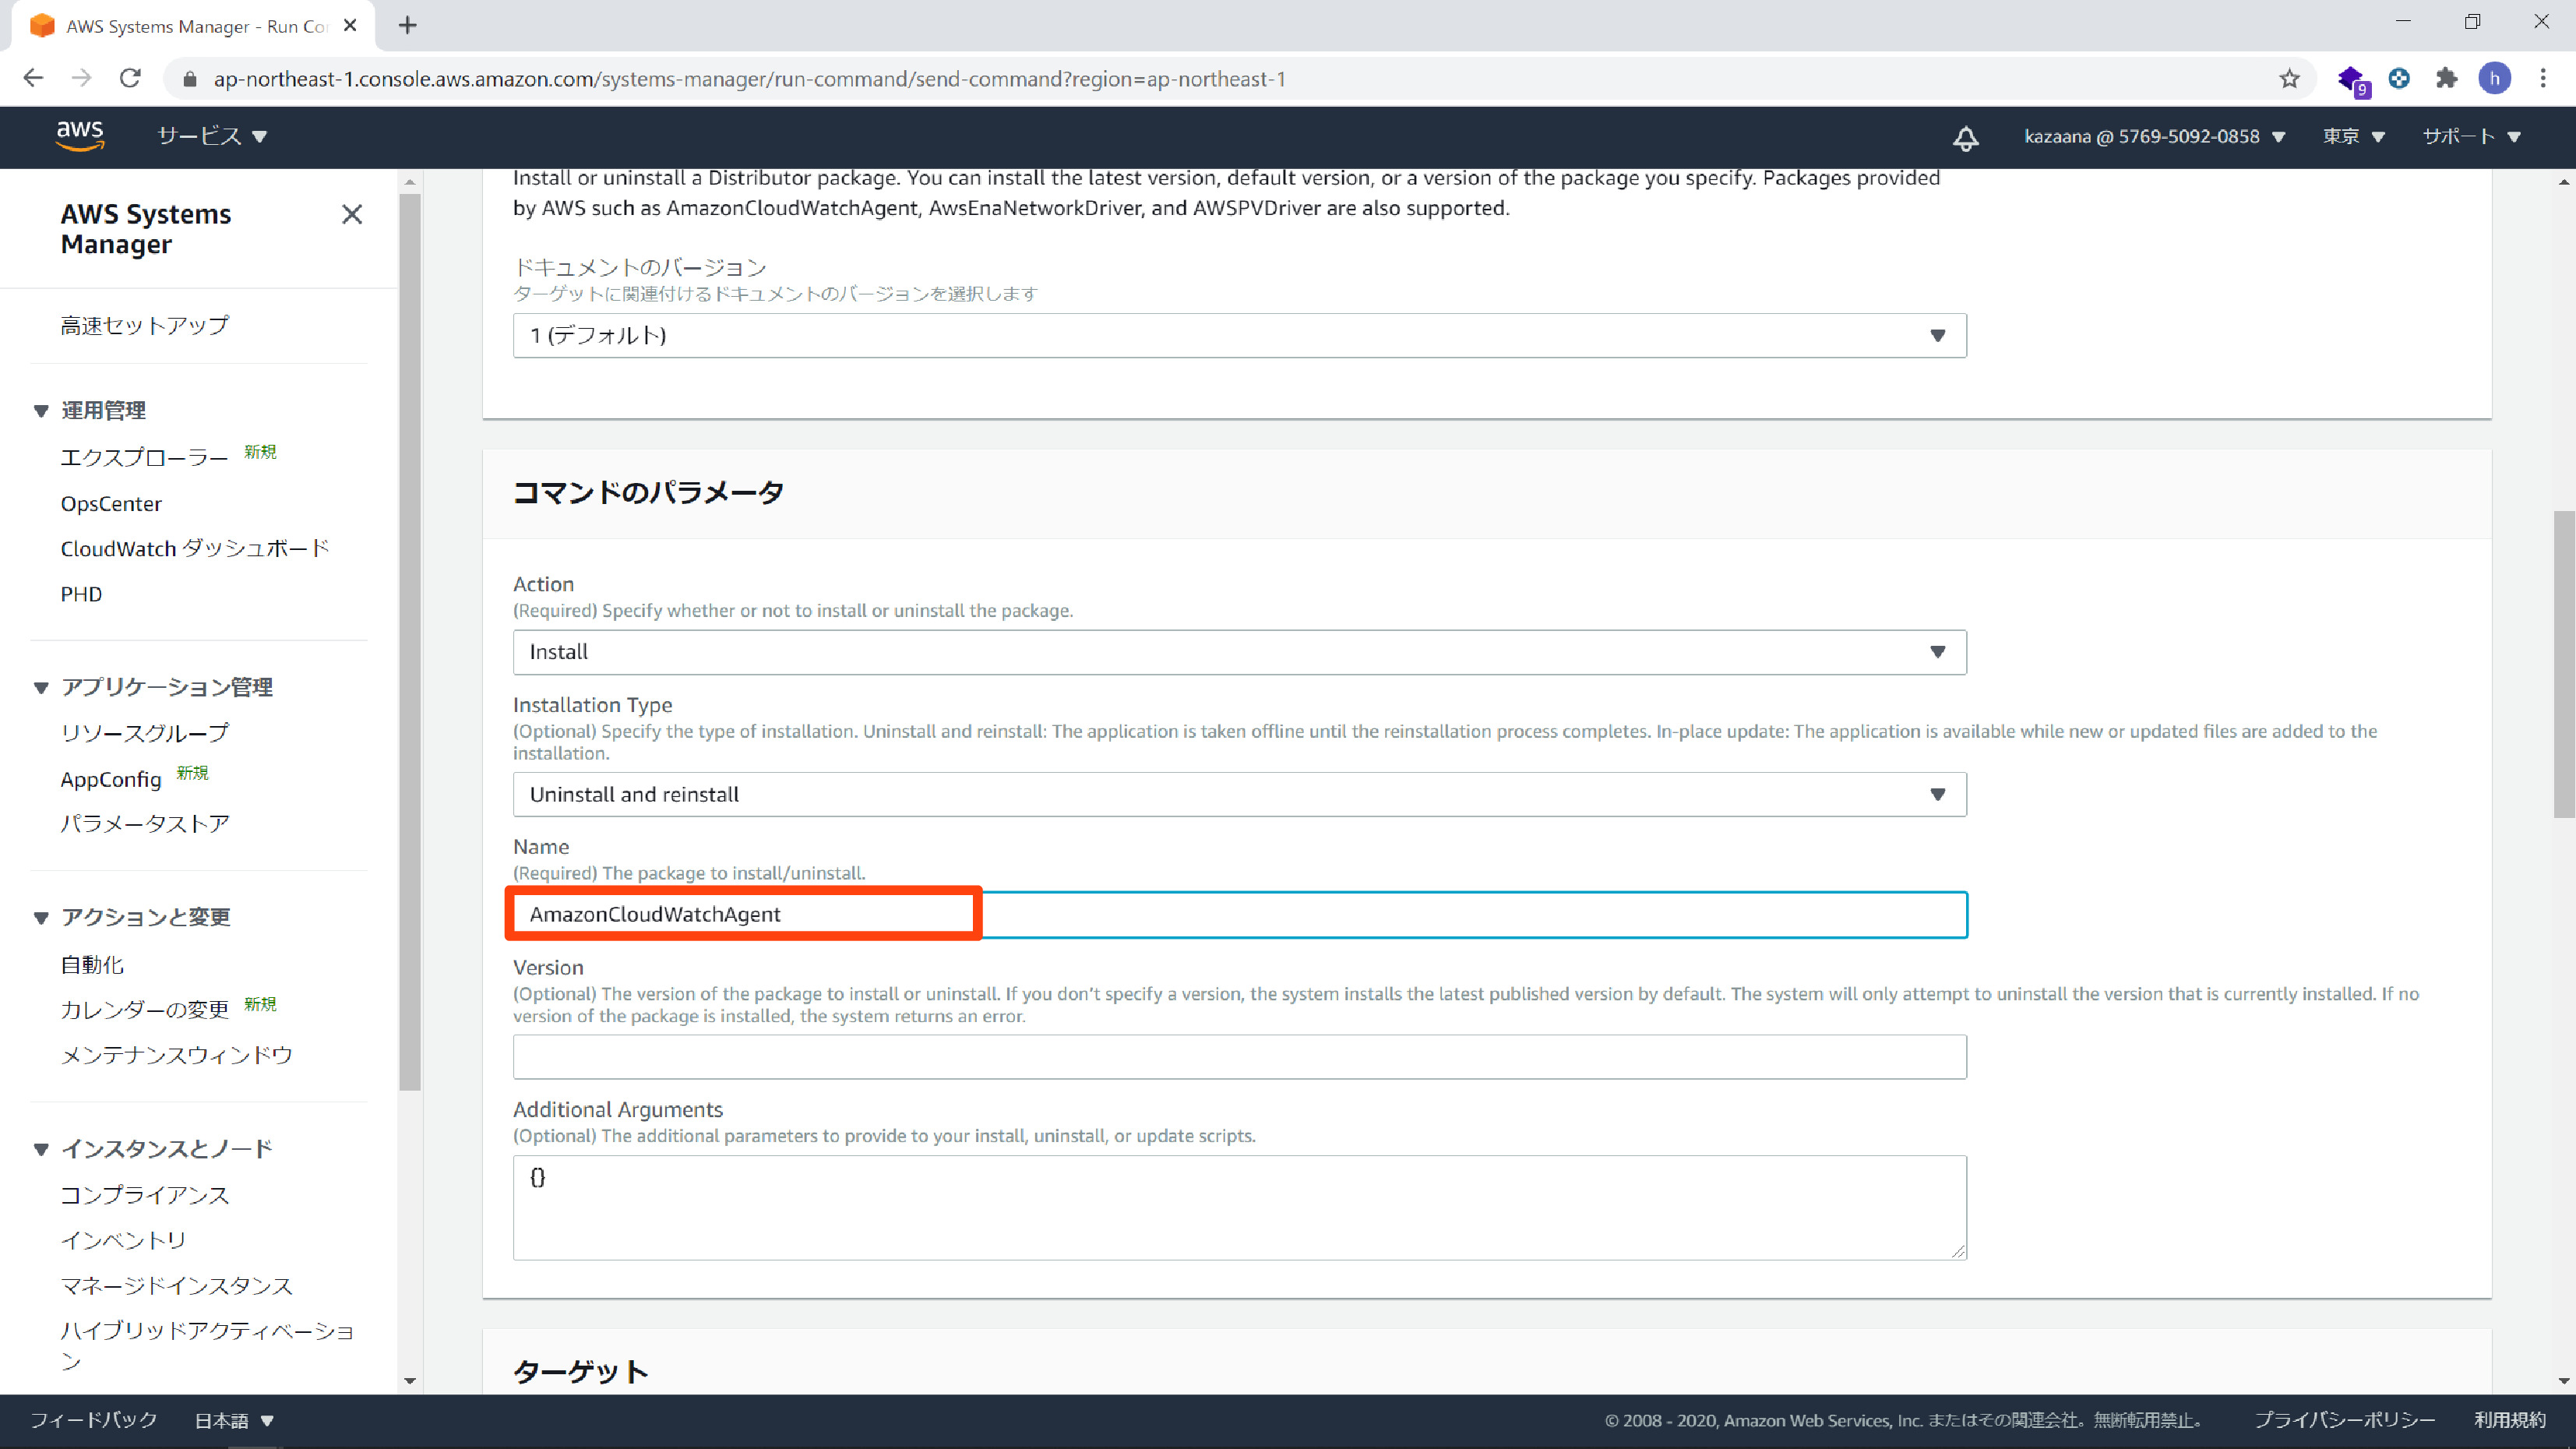Click the browser address bar URL
The width and height of the screenshot is (2576, 1449).
coord(749,79)
